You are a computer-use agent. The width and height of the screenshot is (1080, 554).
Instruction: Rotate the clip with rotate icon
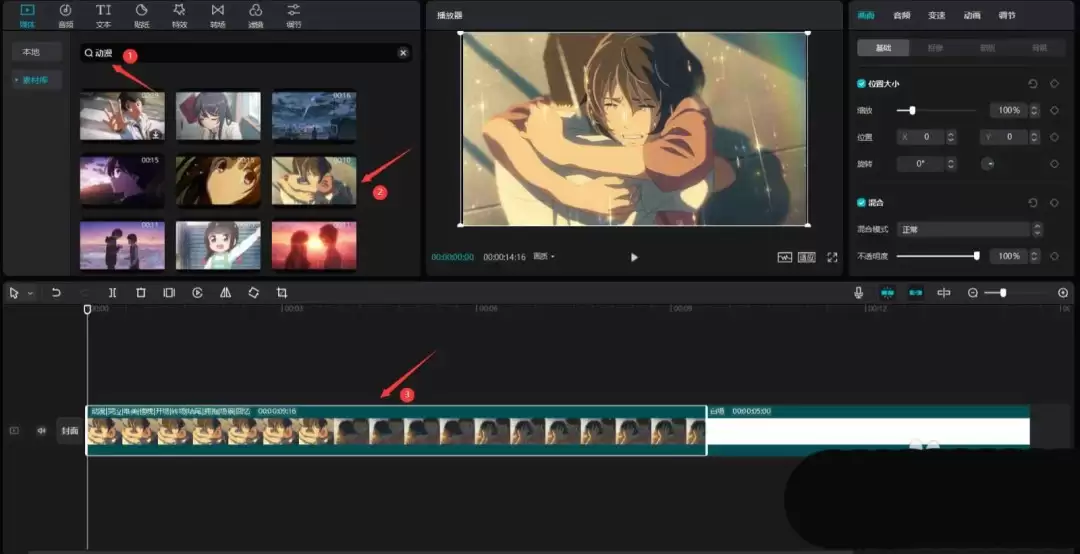point(253,293)
